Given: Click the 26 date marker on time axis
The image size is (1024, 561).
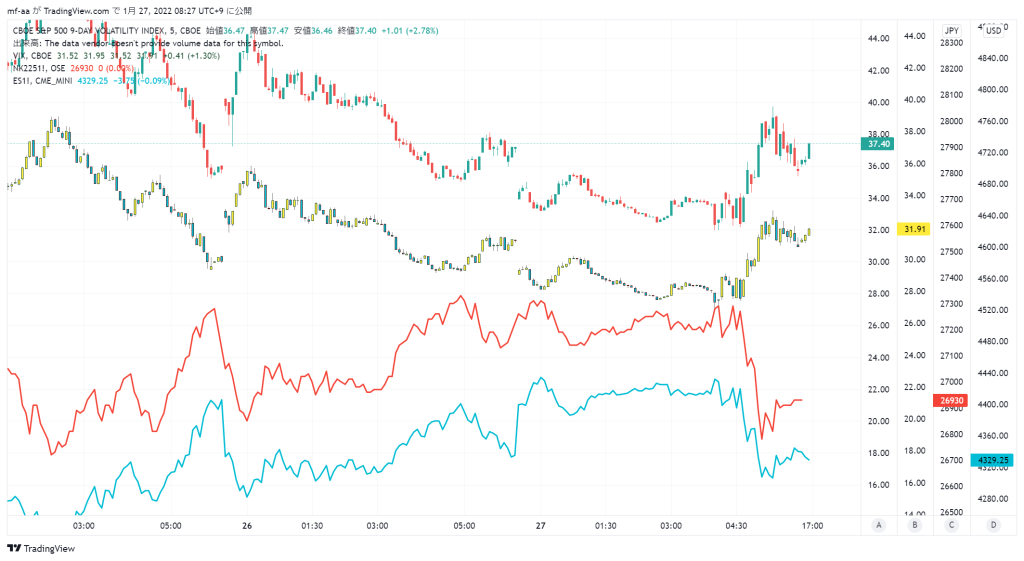Looking at the screenshot, I should tap(246, 526).
